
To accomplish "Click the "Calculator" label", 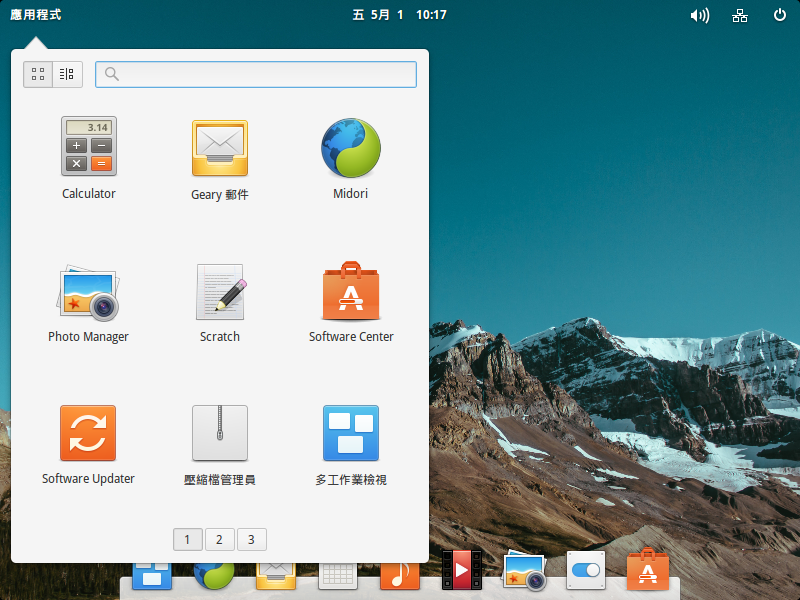I will tap(89, 194).
